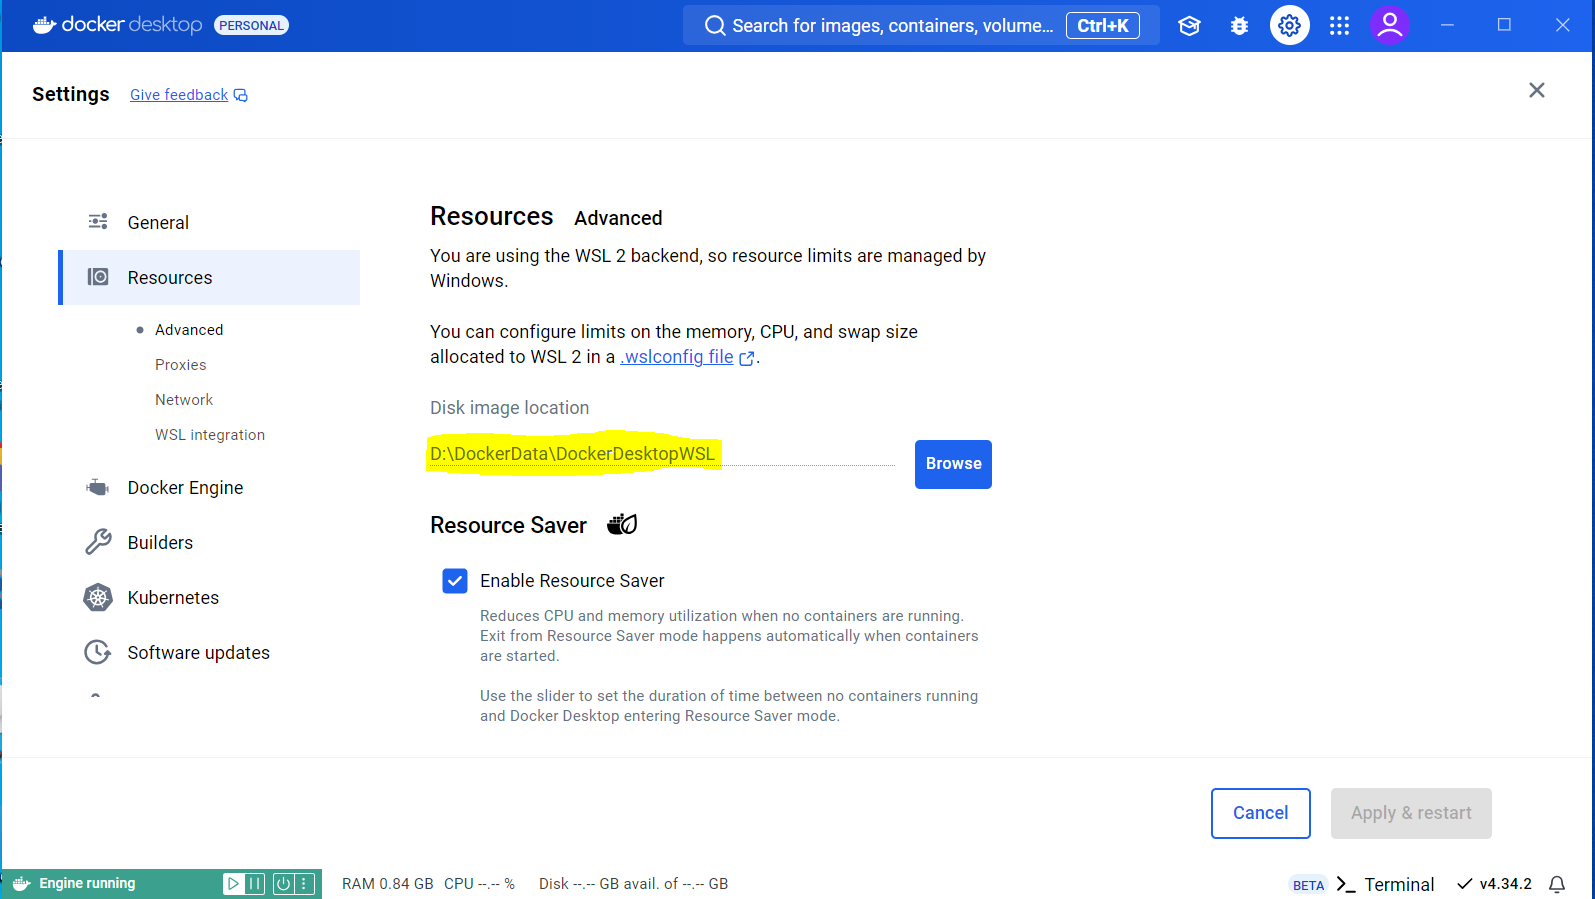Click the Ctrl+K shortcut badge
This screenshot has width=1595, height=899.
(1103, 25)
